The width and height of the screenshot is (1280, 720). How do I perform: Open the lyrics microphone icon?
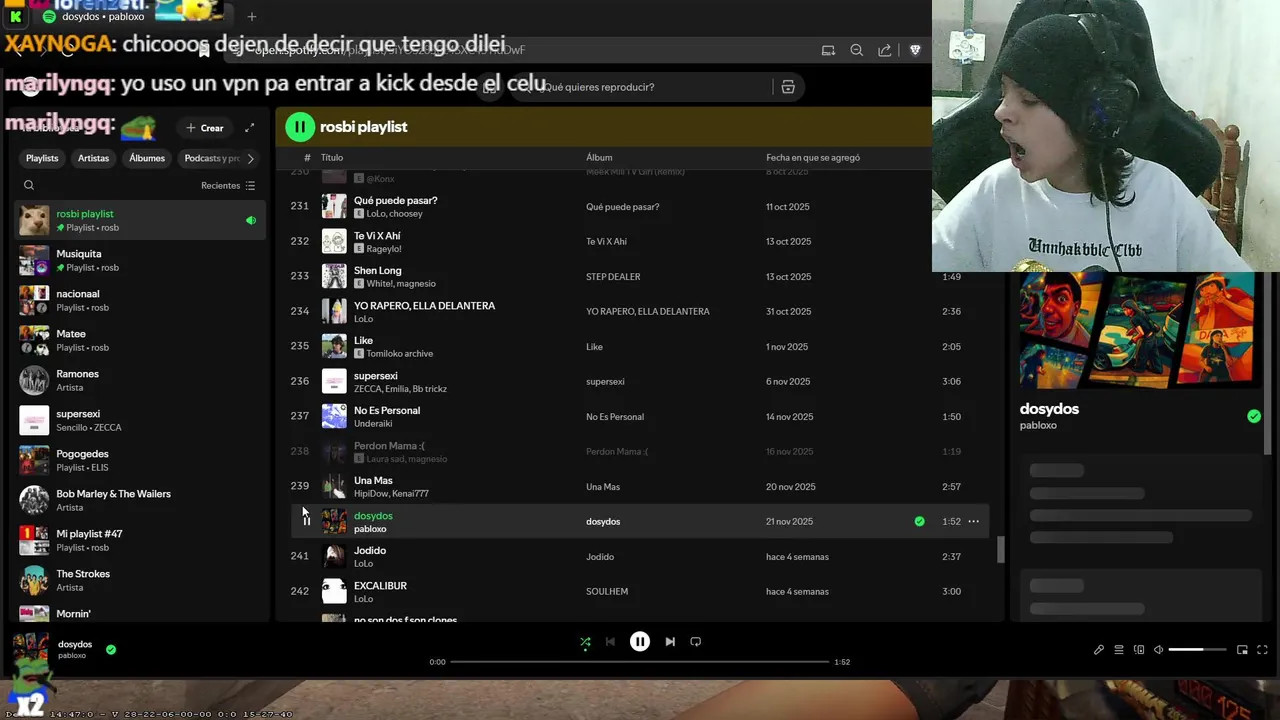click(x=1099, y=650)
